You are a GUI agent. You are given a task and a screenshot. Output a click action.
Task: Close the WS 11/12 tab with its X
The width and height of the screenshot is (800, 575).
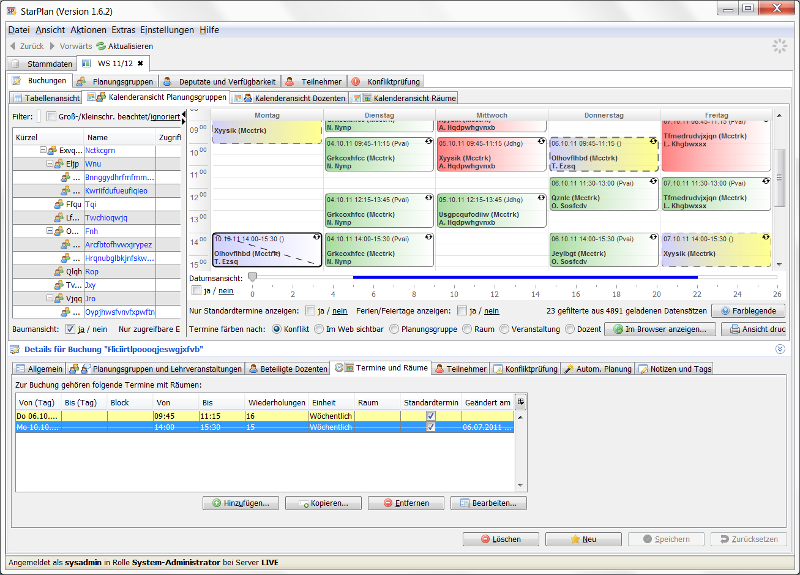coord(140,63)
